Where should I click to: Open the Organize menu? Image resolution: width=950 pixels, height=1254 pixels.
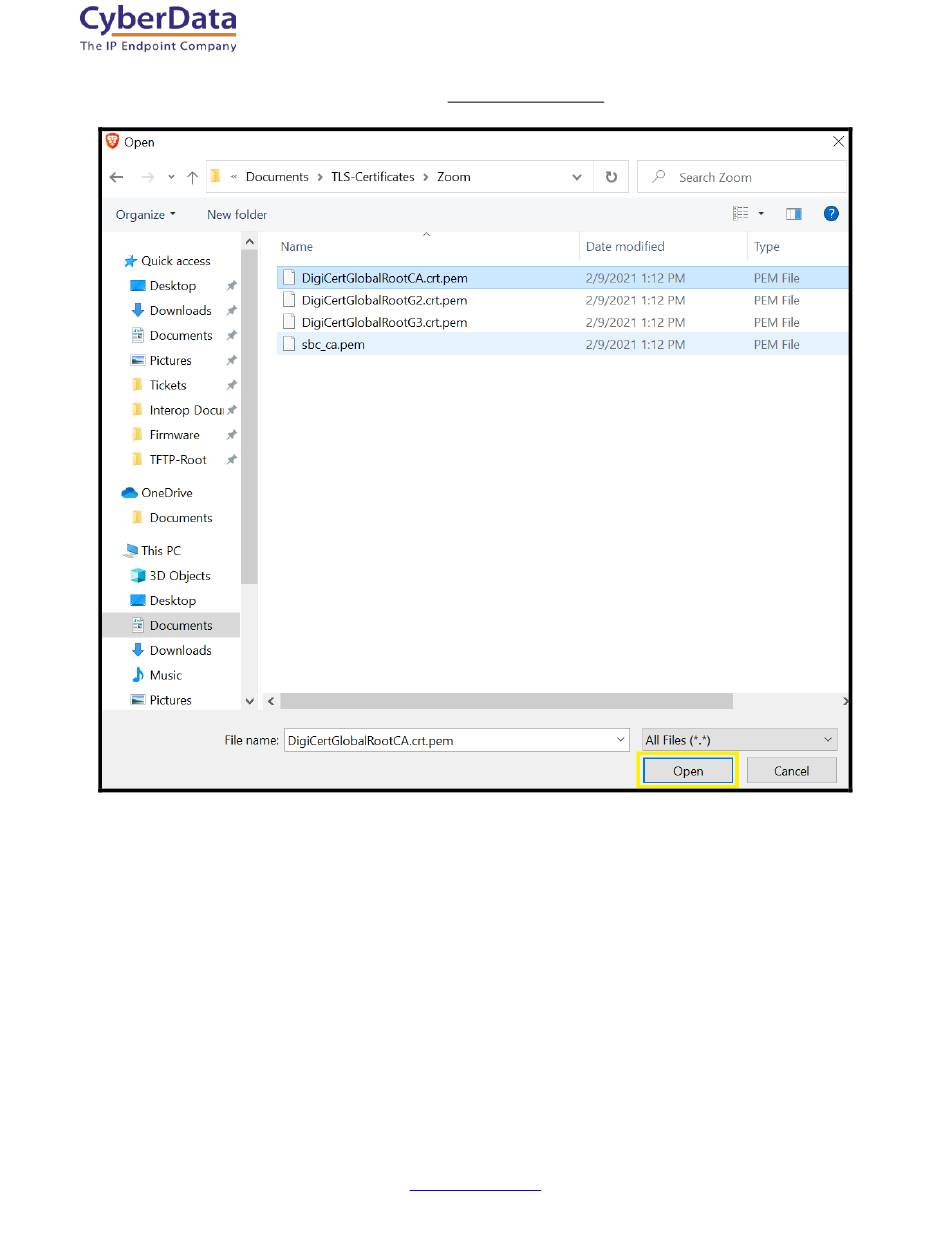pyautogui.click(x=146, y=214)
